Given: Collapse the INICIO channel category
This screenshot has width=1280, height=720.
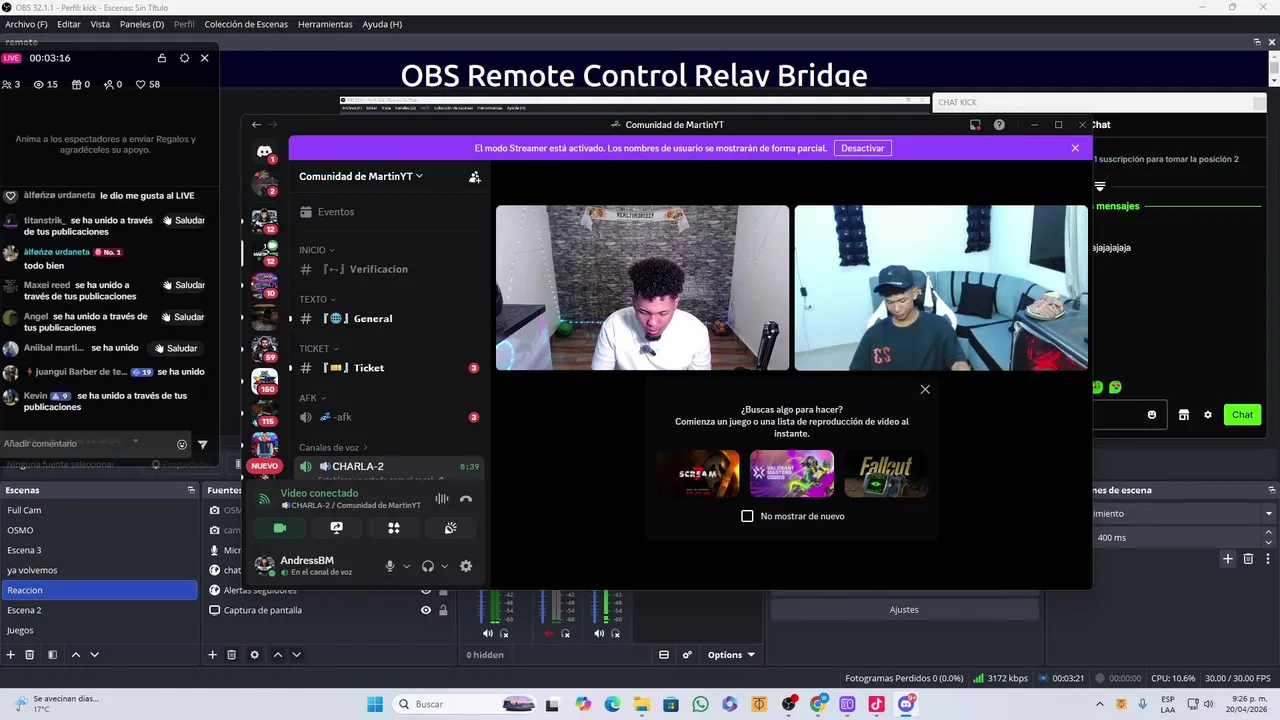Looking at the screenshot, I should click(x=316, y=250).
